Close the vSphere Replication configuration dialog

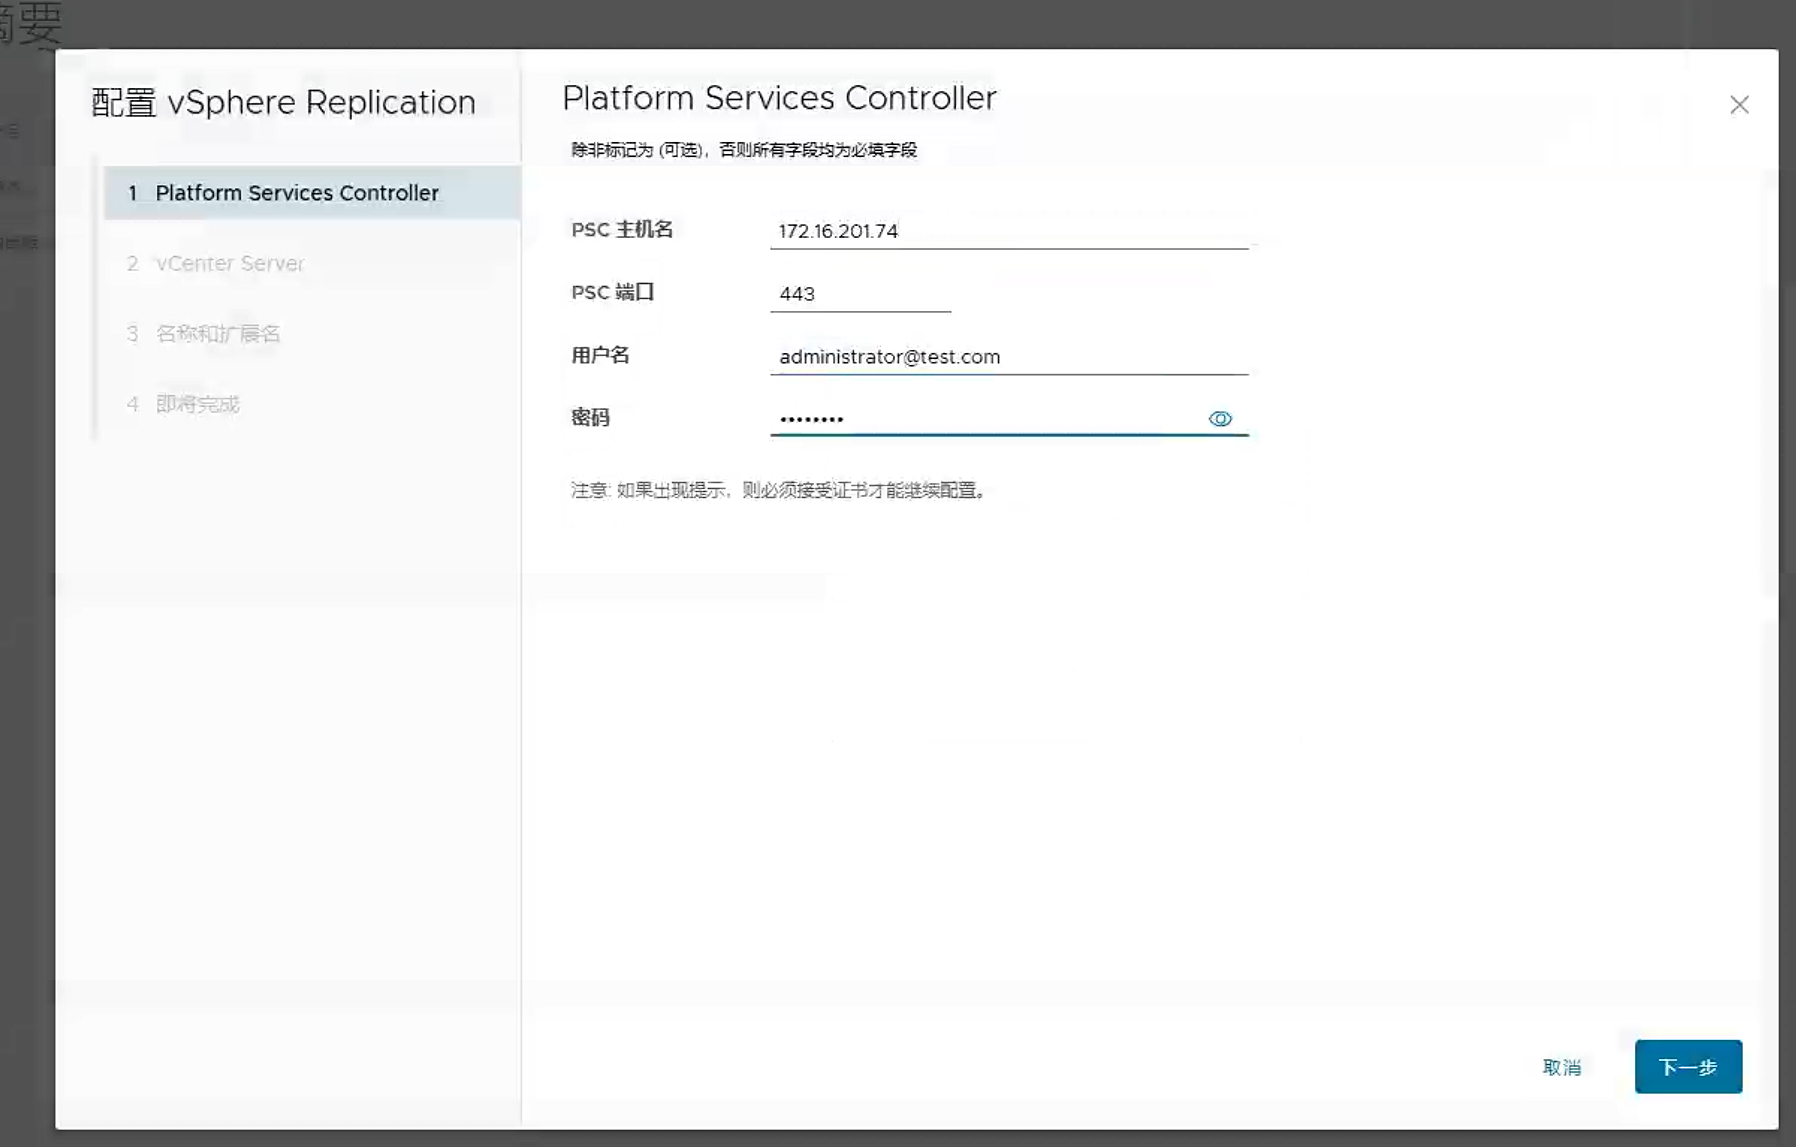point(1739,105)
